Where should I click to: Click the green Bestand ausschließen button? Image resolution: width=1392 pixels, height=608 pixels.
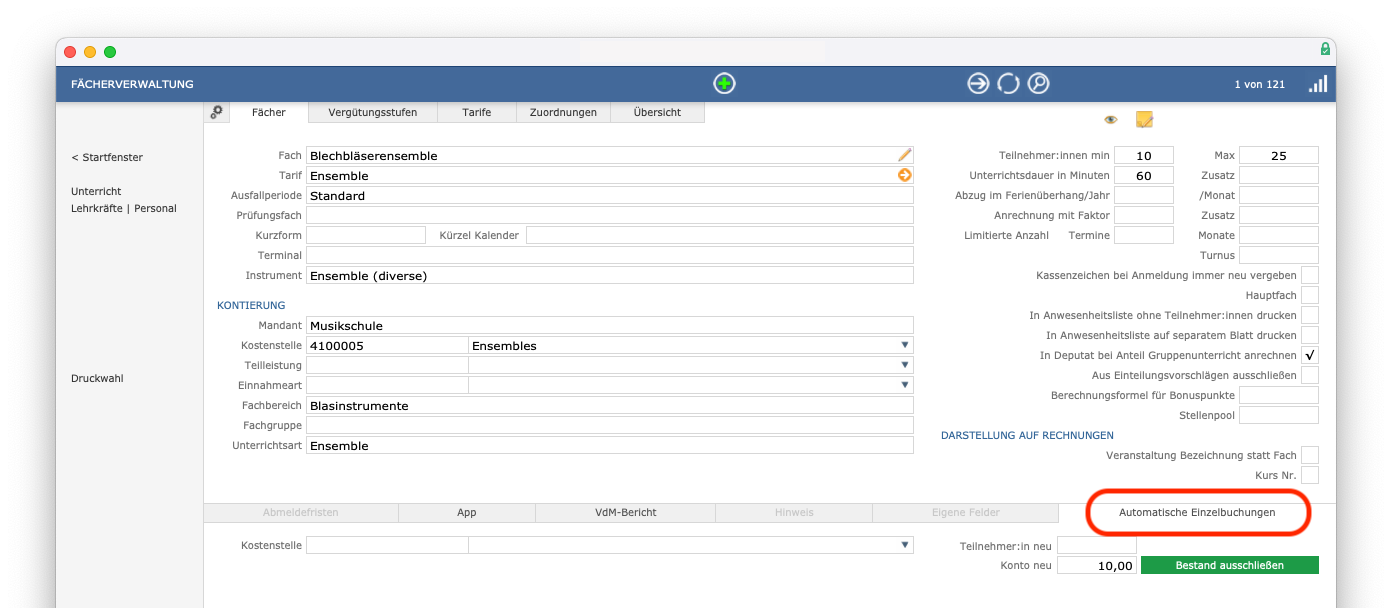click(x=1229, y=565)
